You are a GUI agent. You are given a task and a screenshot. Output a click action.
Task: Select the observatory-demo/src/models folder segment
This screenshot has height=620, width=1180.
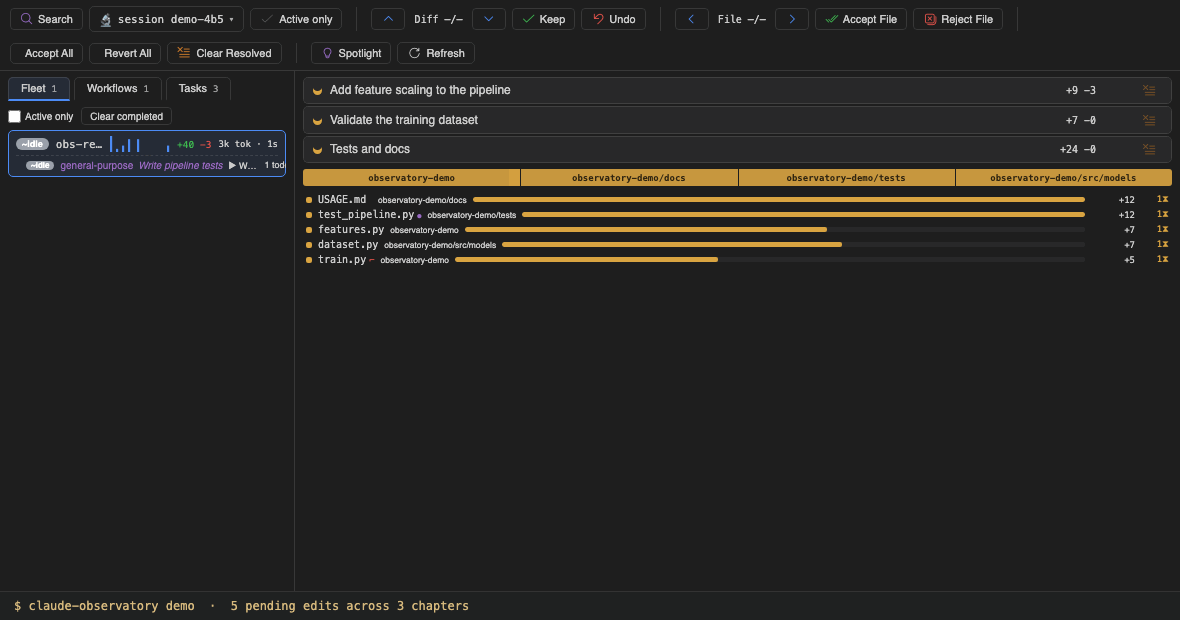1063,178
